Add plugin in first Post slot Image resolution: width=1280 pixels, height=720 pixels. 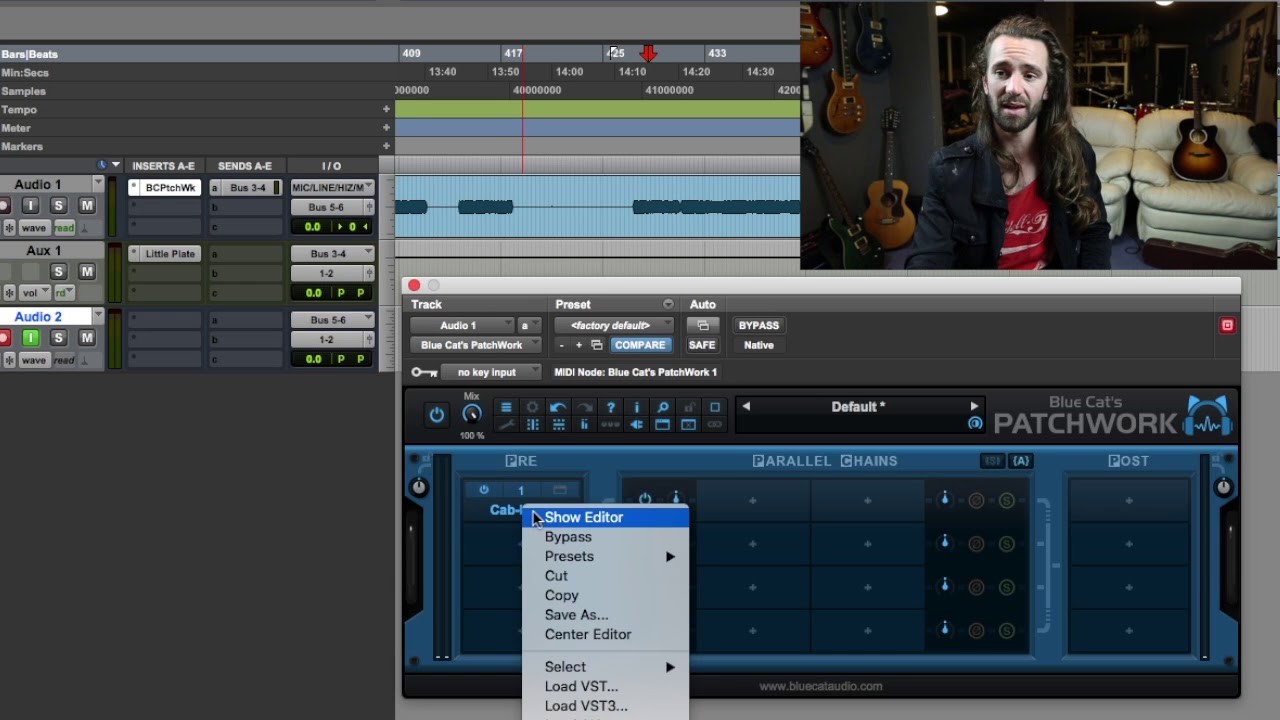pos(1129,501)
